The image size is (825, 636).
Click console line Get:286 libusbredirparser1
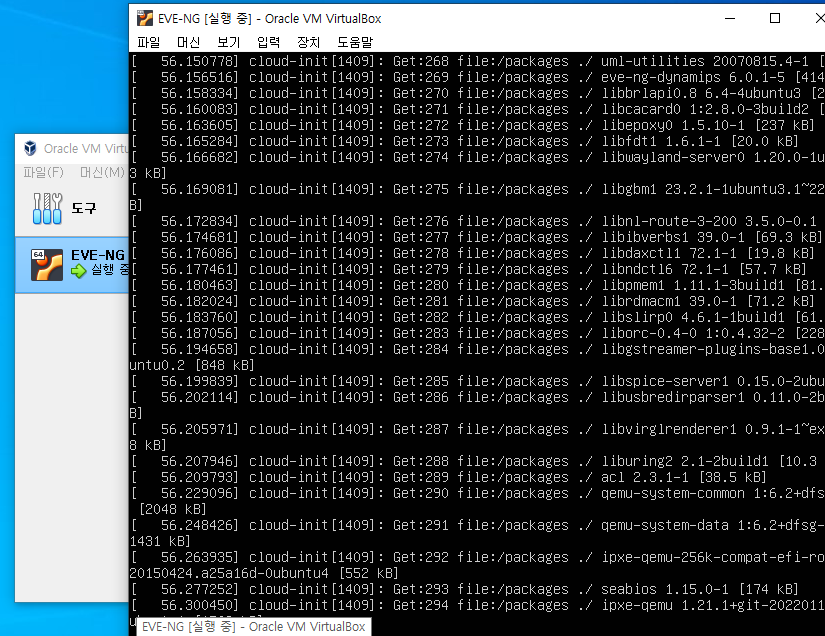point(477,397)
